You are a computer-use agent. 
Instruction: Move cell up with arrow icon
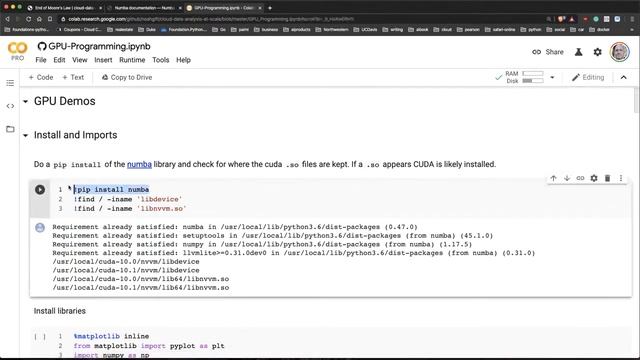coord(553,178)
